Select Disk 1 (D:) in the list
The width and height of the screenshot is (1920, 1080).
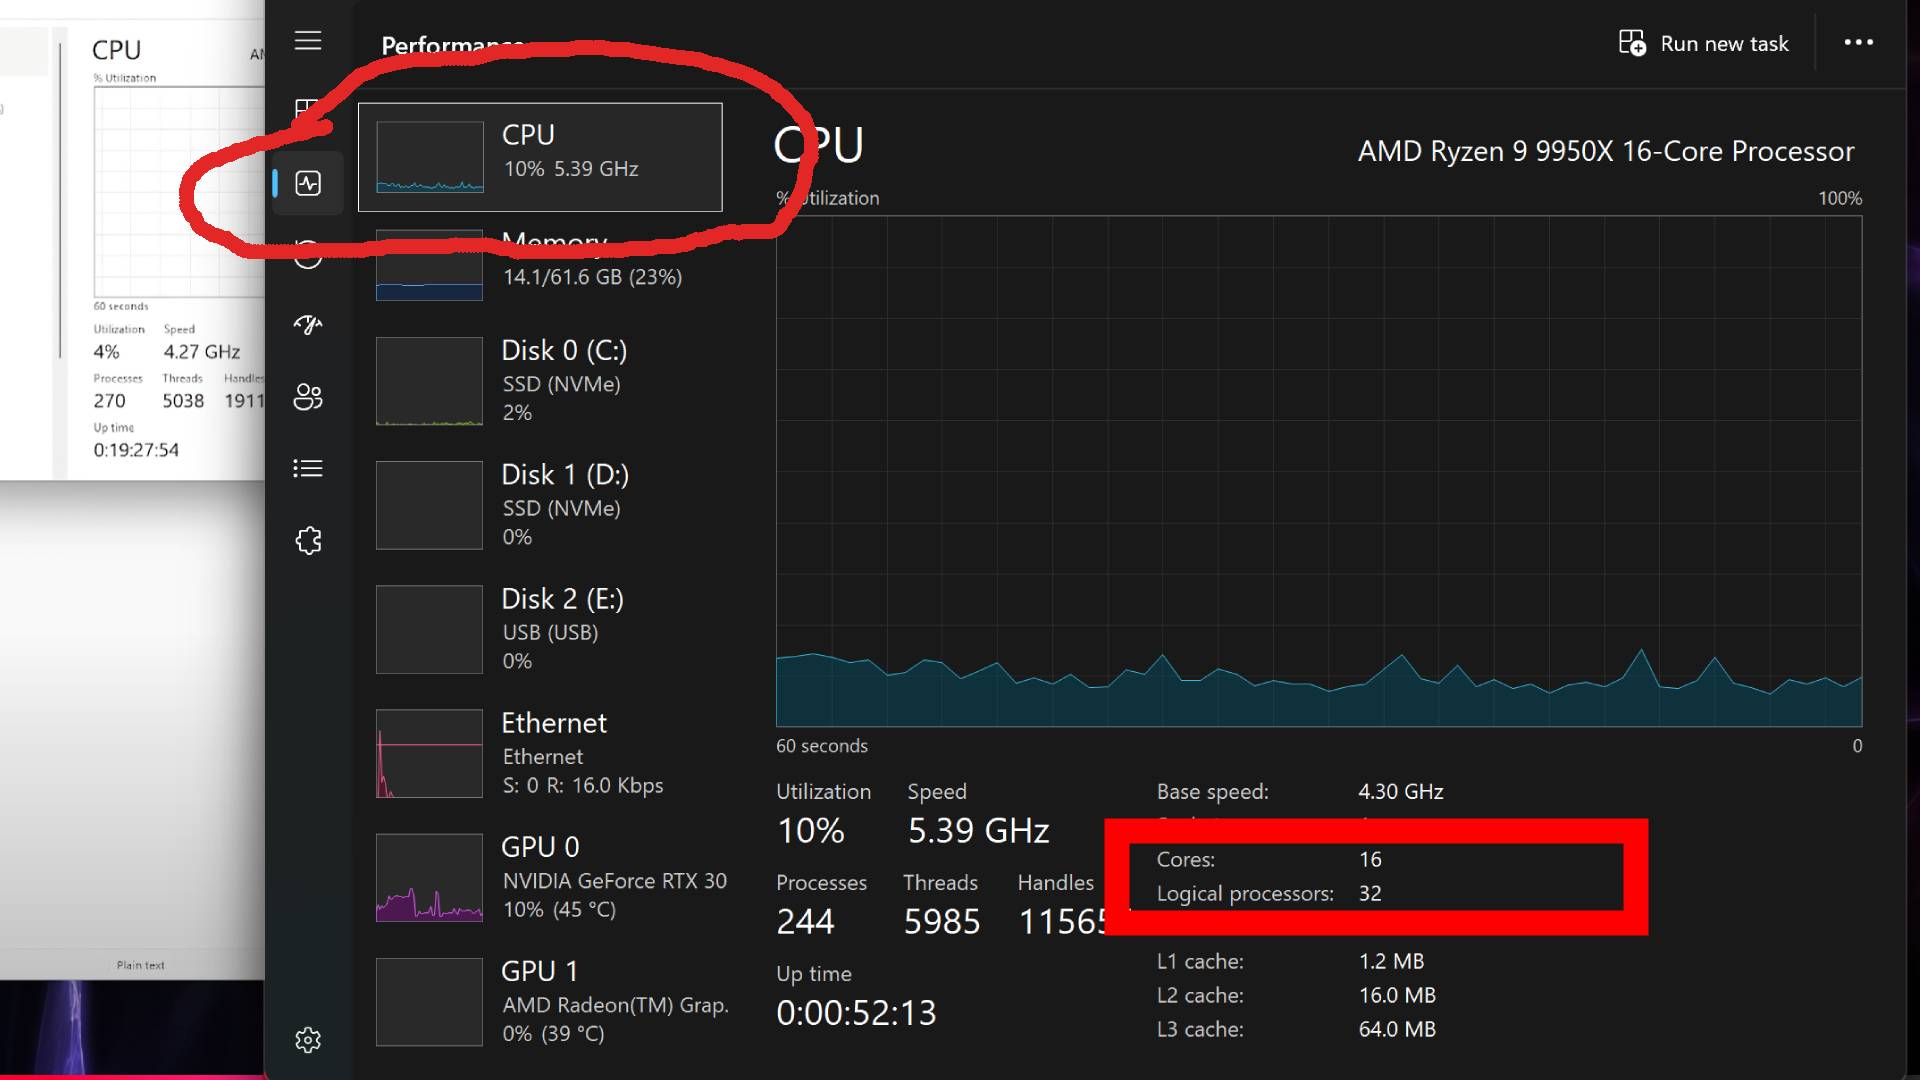(x=540, y=505)
